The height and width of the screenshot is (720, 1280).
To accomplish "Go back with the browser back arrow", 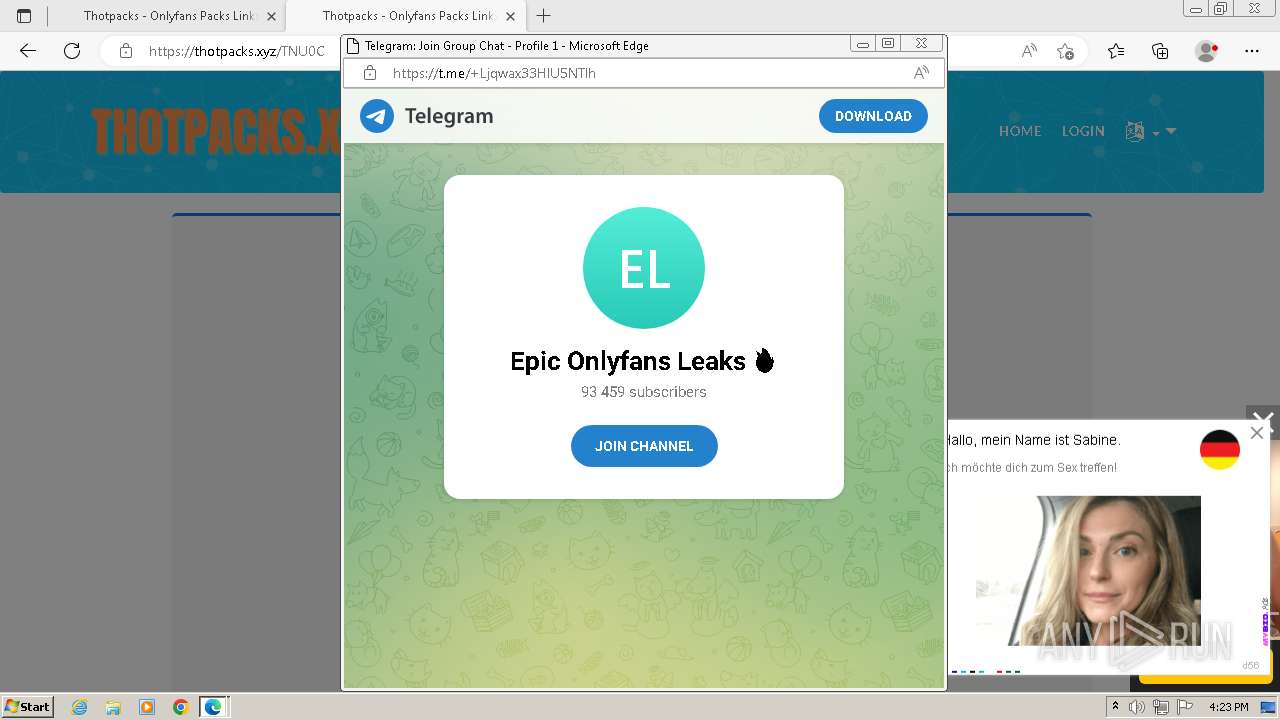I will click(28, 51).
